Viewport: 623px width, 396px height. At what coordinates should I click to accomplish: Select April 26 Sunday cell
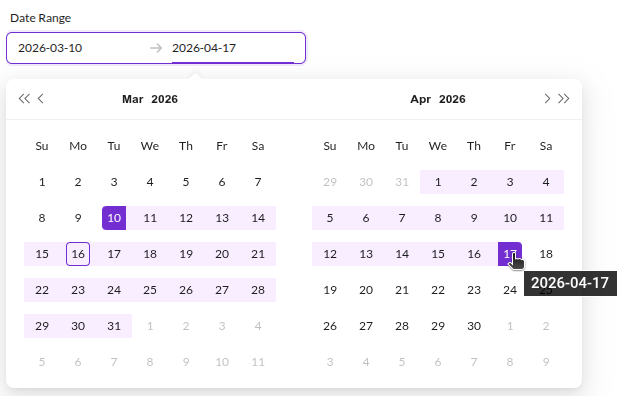pos(330,326)
